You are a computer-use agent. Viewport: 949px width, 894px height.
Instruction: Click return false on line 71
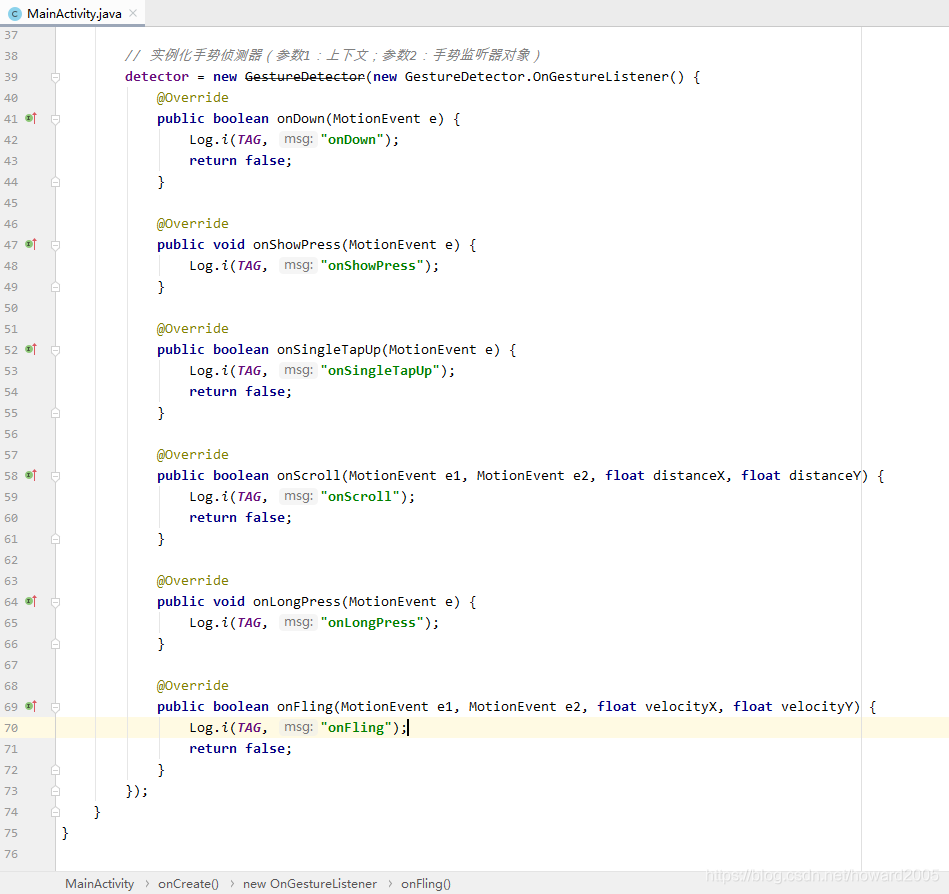pyautogui.click(x=240, y=748)
